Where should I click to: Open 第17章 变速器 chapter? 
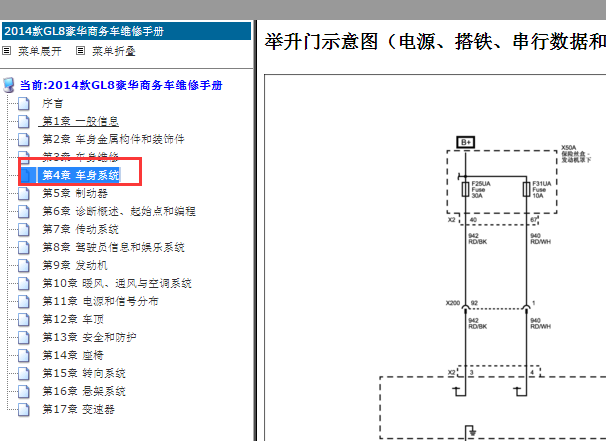tap(78, 409)
